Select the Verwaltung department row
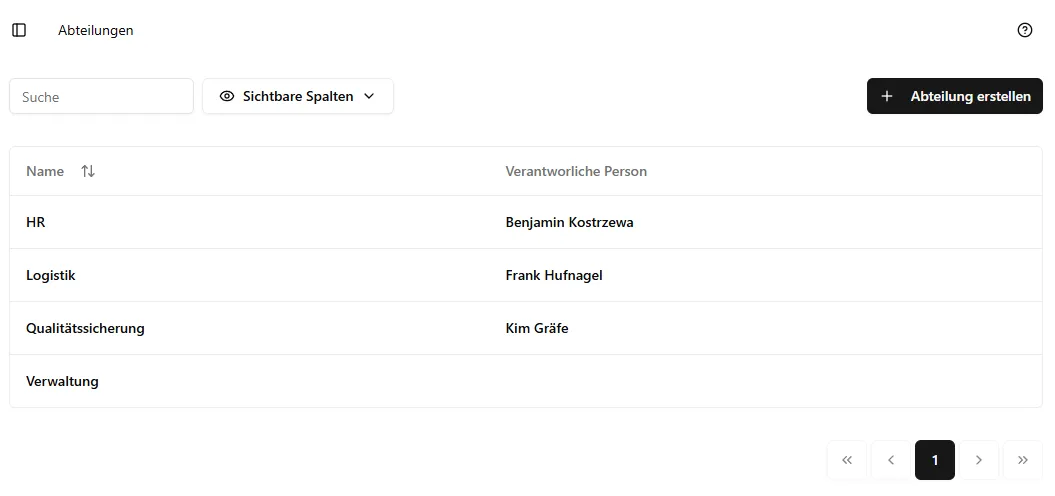Viewport: 1055px width, 496px height. click(x=62, y=381)
